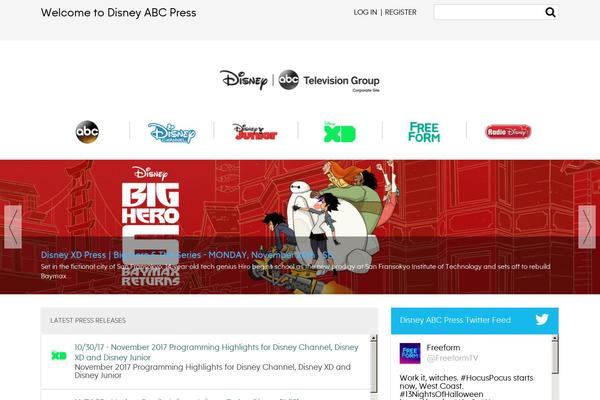Show the next carousel slide
This screenshot has width=600, height=400.
click(x=587, y=227)
